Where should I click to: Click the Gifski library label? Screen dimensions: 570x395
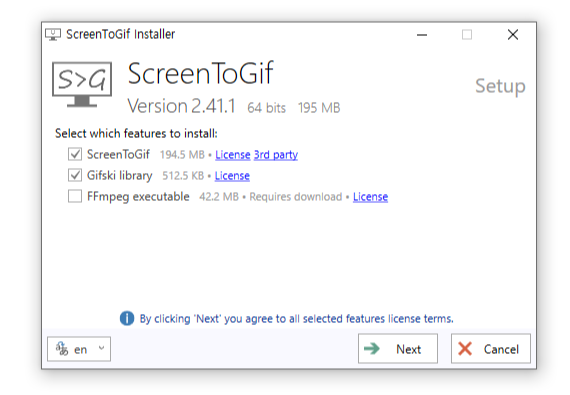pyautogui.click(x=120, y=176)
